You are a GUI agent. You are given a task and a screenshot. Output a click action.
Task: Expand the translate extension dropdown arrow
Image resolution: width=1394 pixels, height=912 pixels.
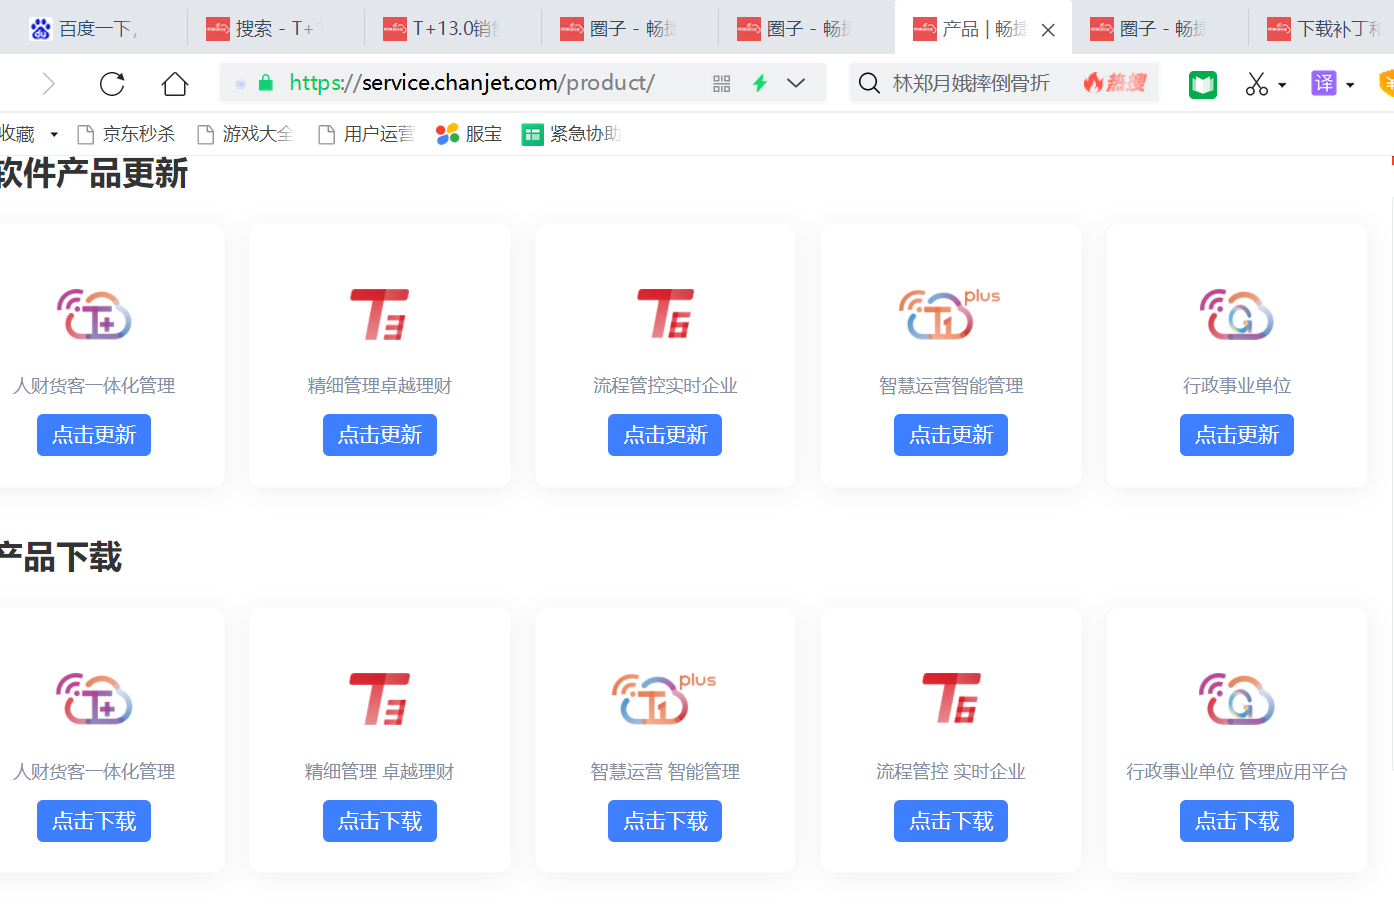(1350, 85)
